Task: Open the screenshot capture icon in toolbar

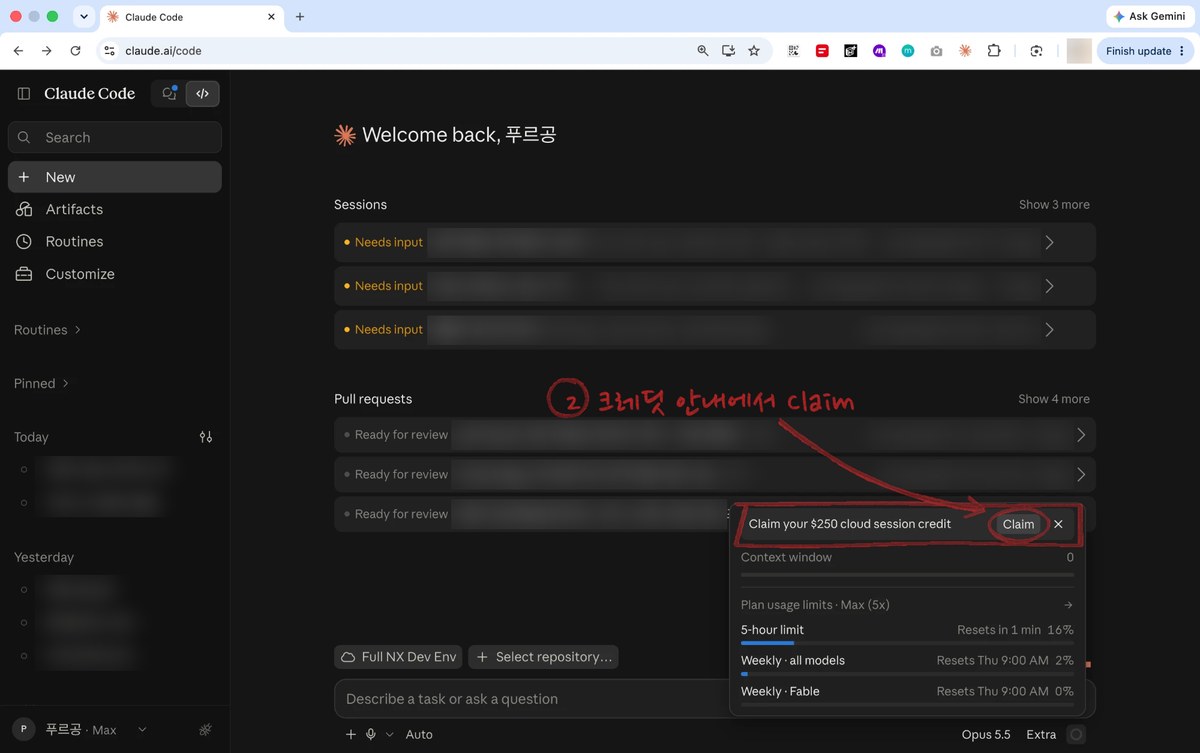Action: click(1036, 51)
